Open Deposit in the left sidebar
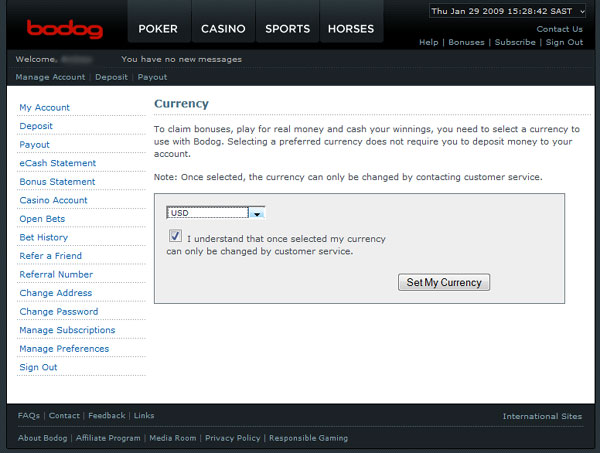600x453 pixels. click(36, 126)
